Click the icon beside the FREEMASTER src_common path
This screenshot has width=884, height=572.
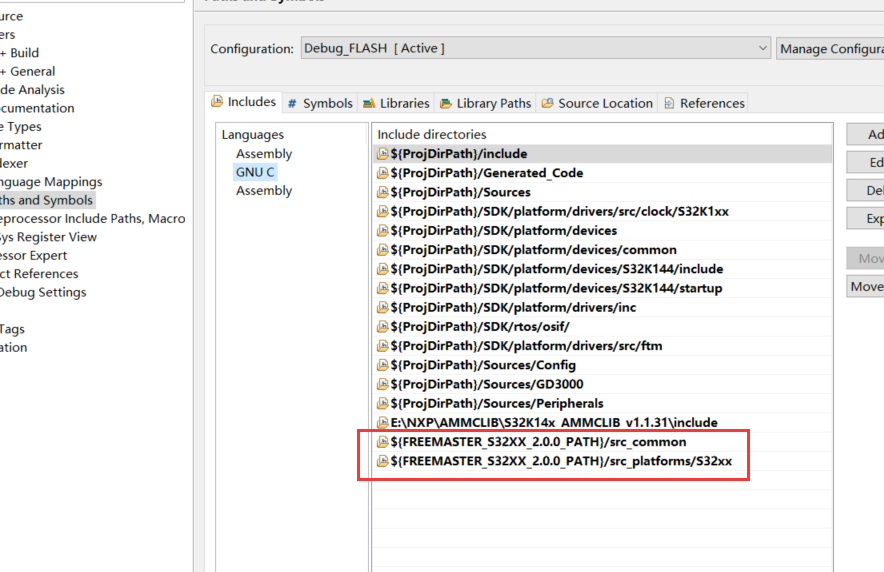pos(382,441)
